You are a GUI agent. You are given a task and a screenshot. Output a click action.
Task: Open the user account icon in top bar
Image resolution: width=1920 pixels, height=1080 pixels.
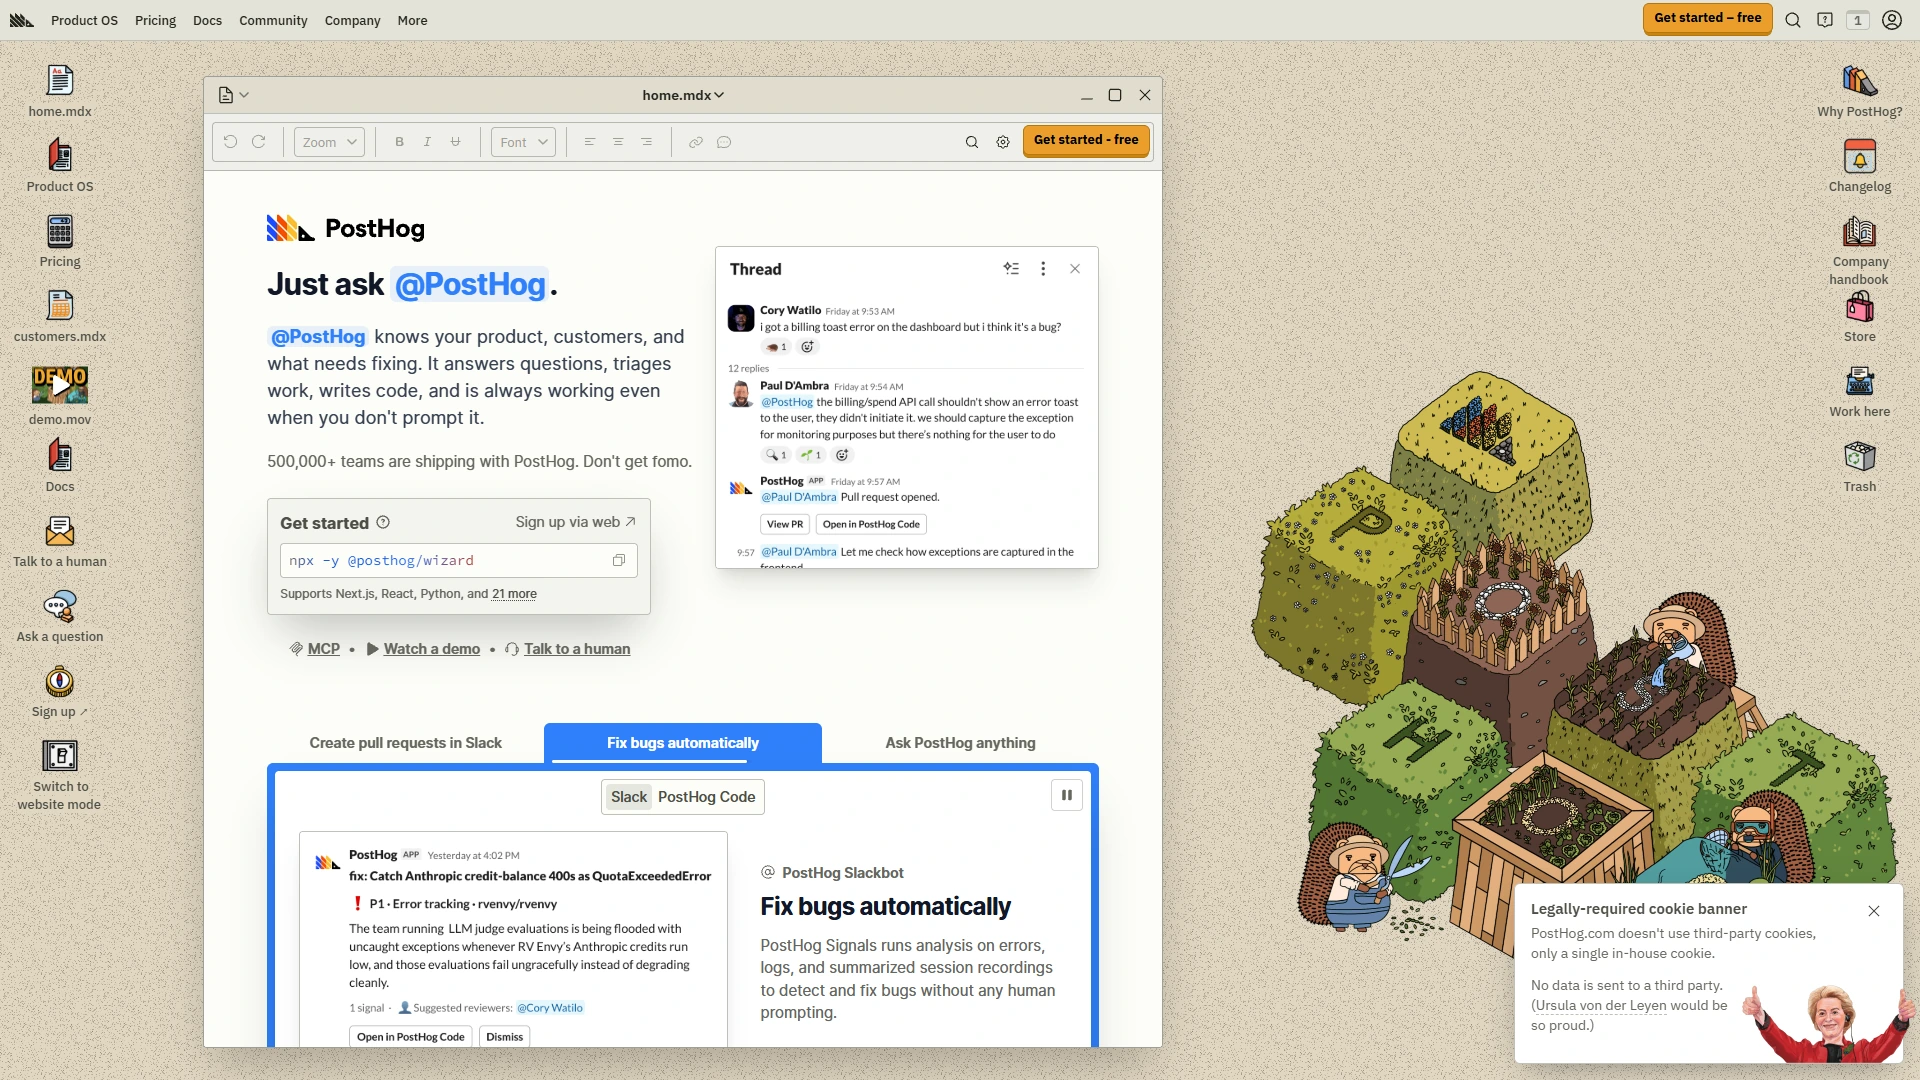[1892, 20]
